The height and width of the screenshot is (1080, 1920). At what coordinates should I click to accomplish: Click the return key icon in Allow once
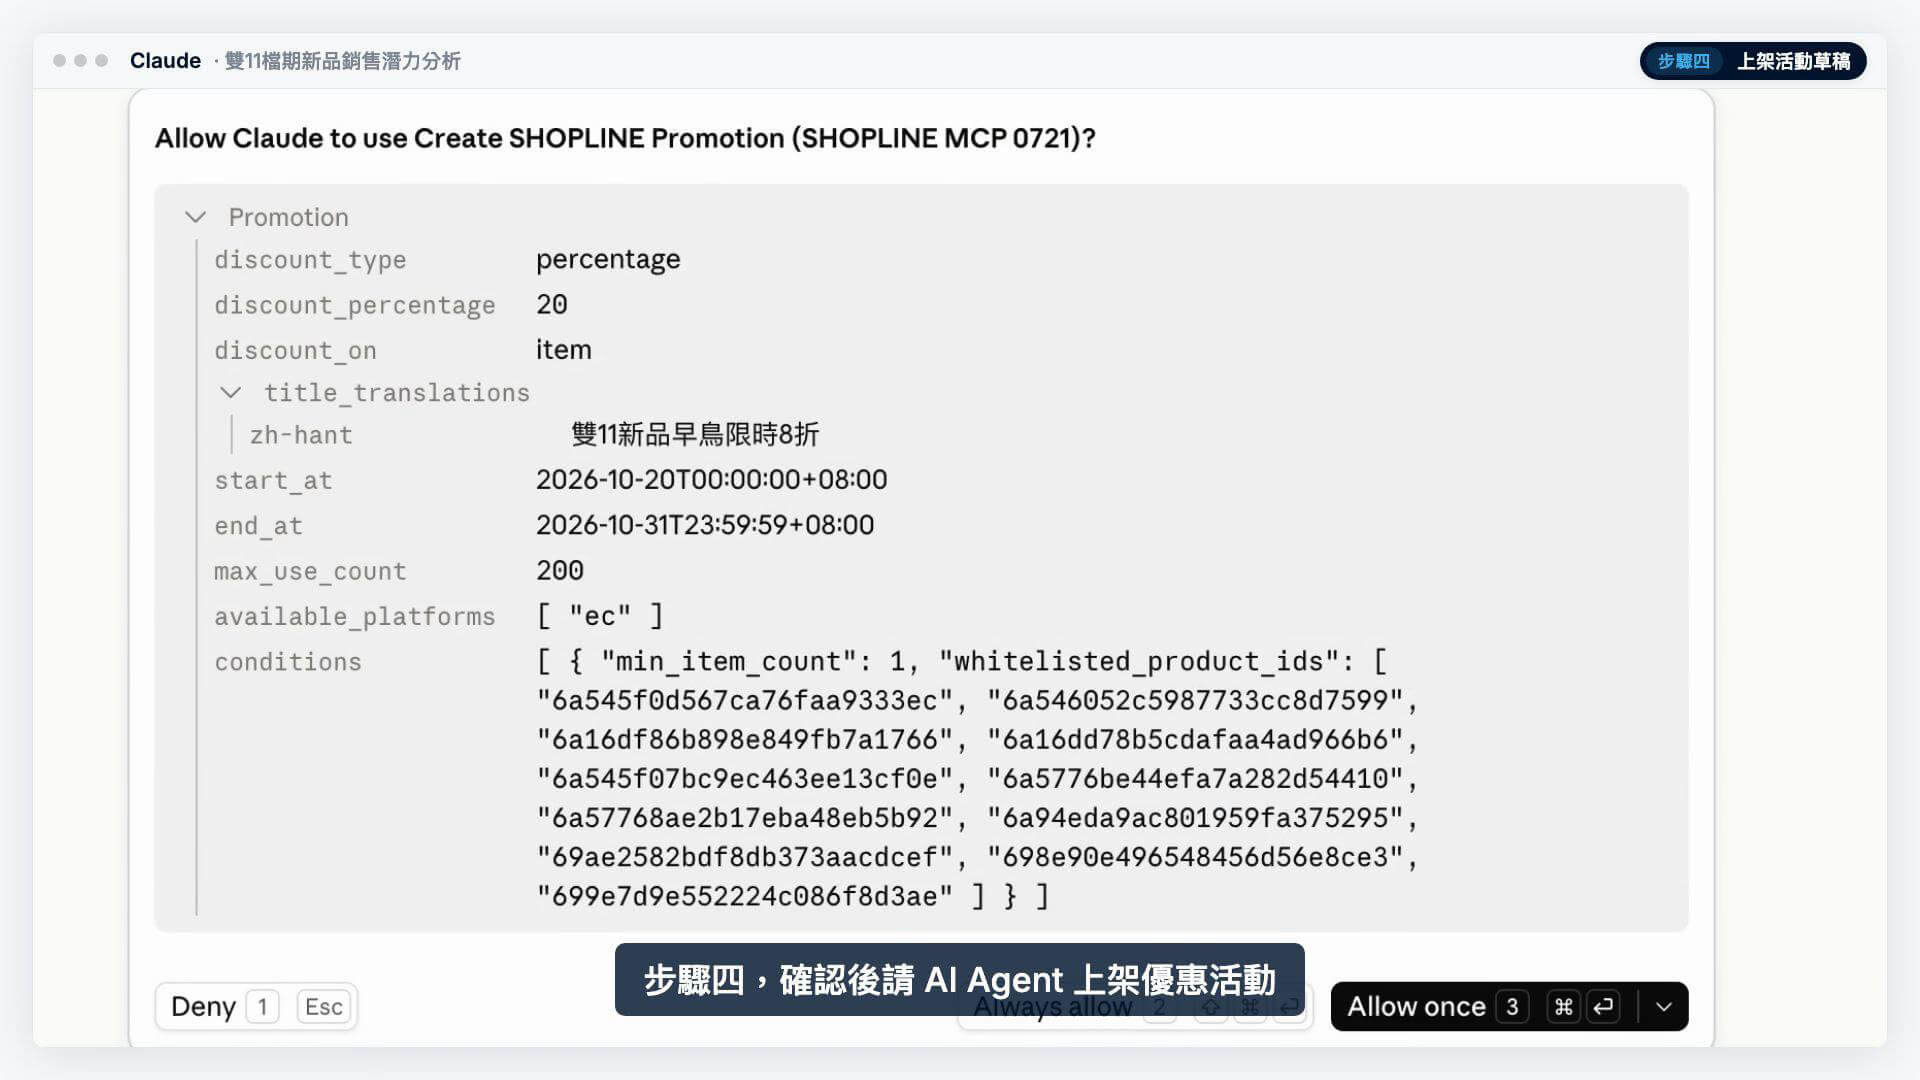[x=1604, y=1007]
